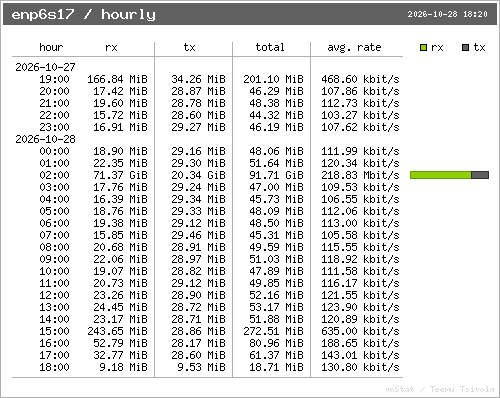The width and height of the screenshot is (500, 398).
Task: Click rx value 71.37 GiB
Action: 120,175
